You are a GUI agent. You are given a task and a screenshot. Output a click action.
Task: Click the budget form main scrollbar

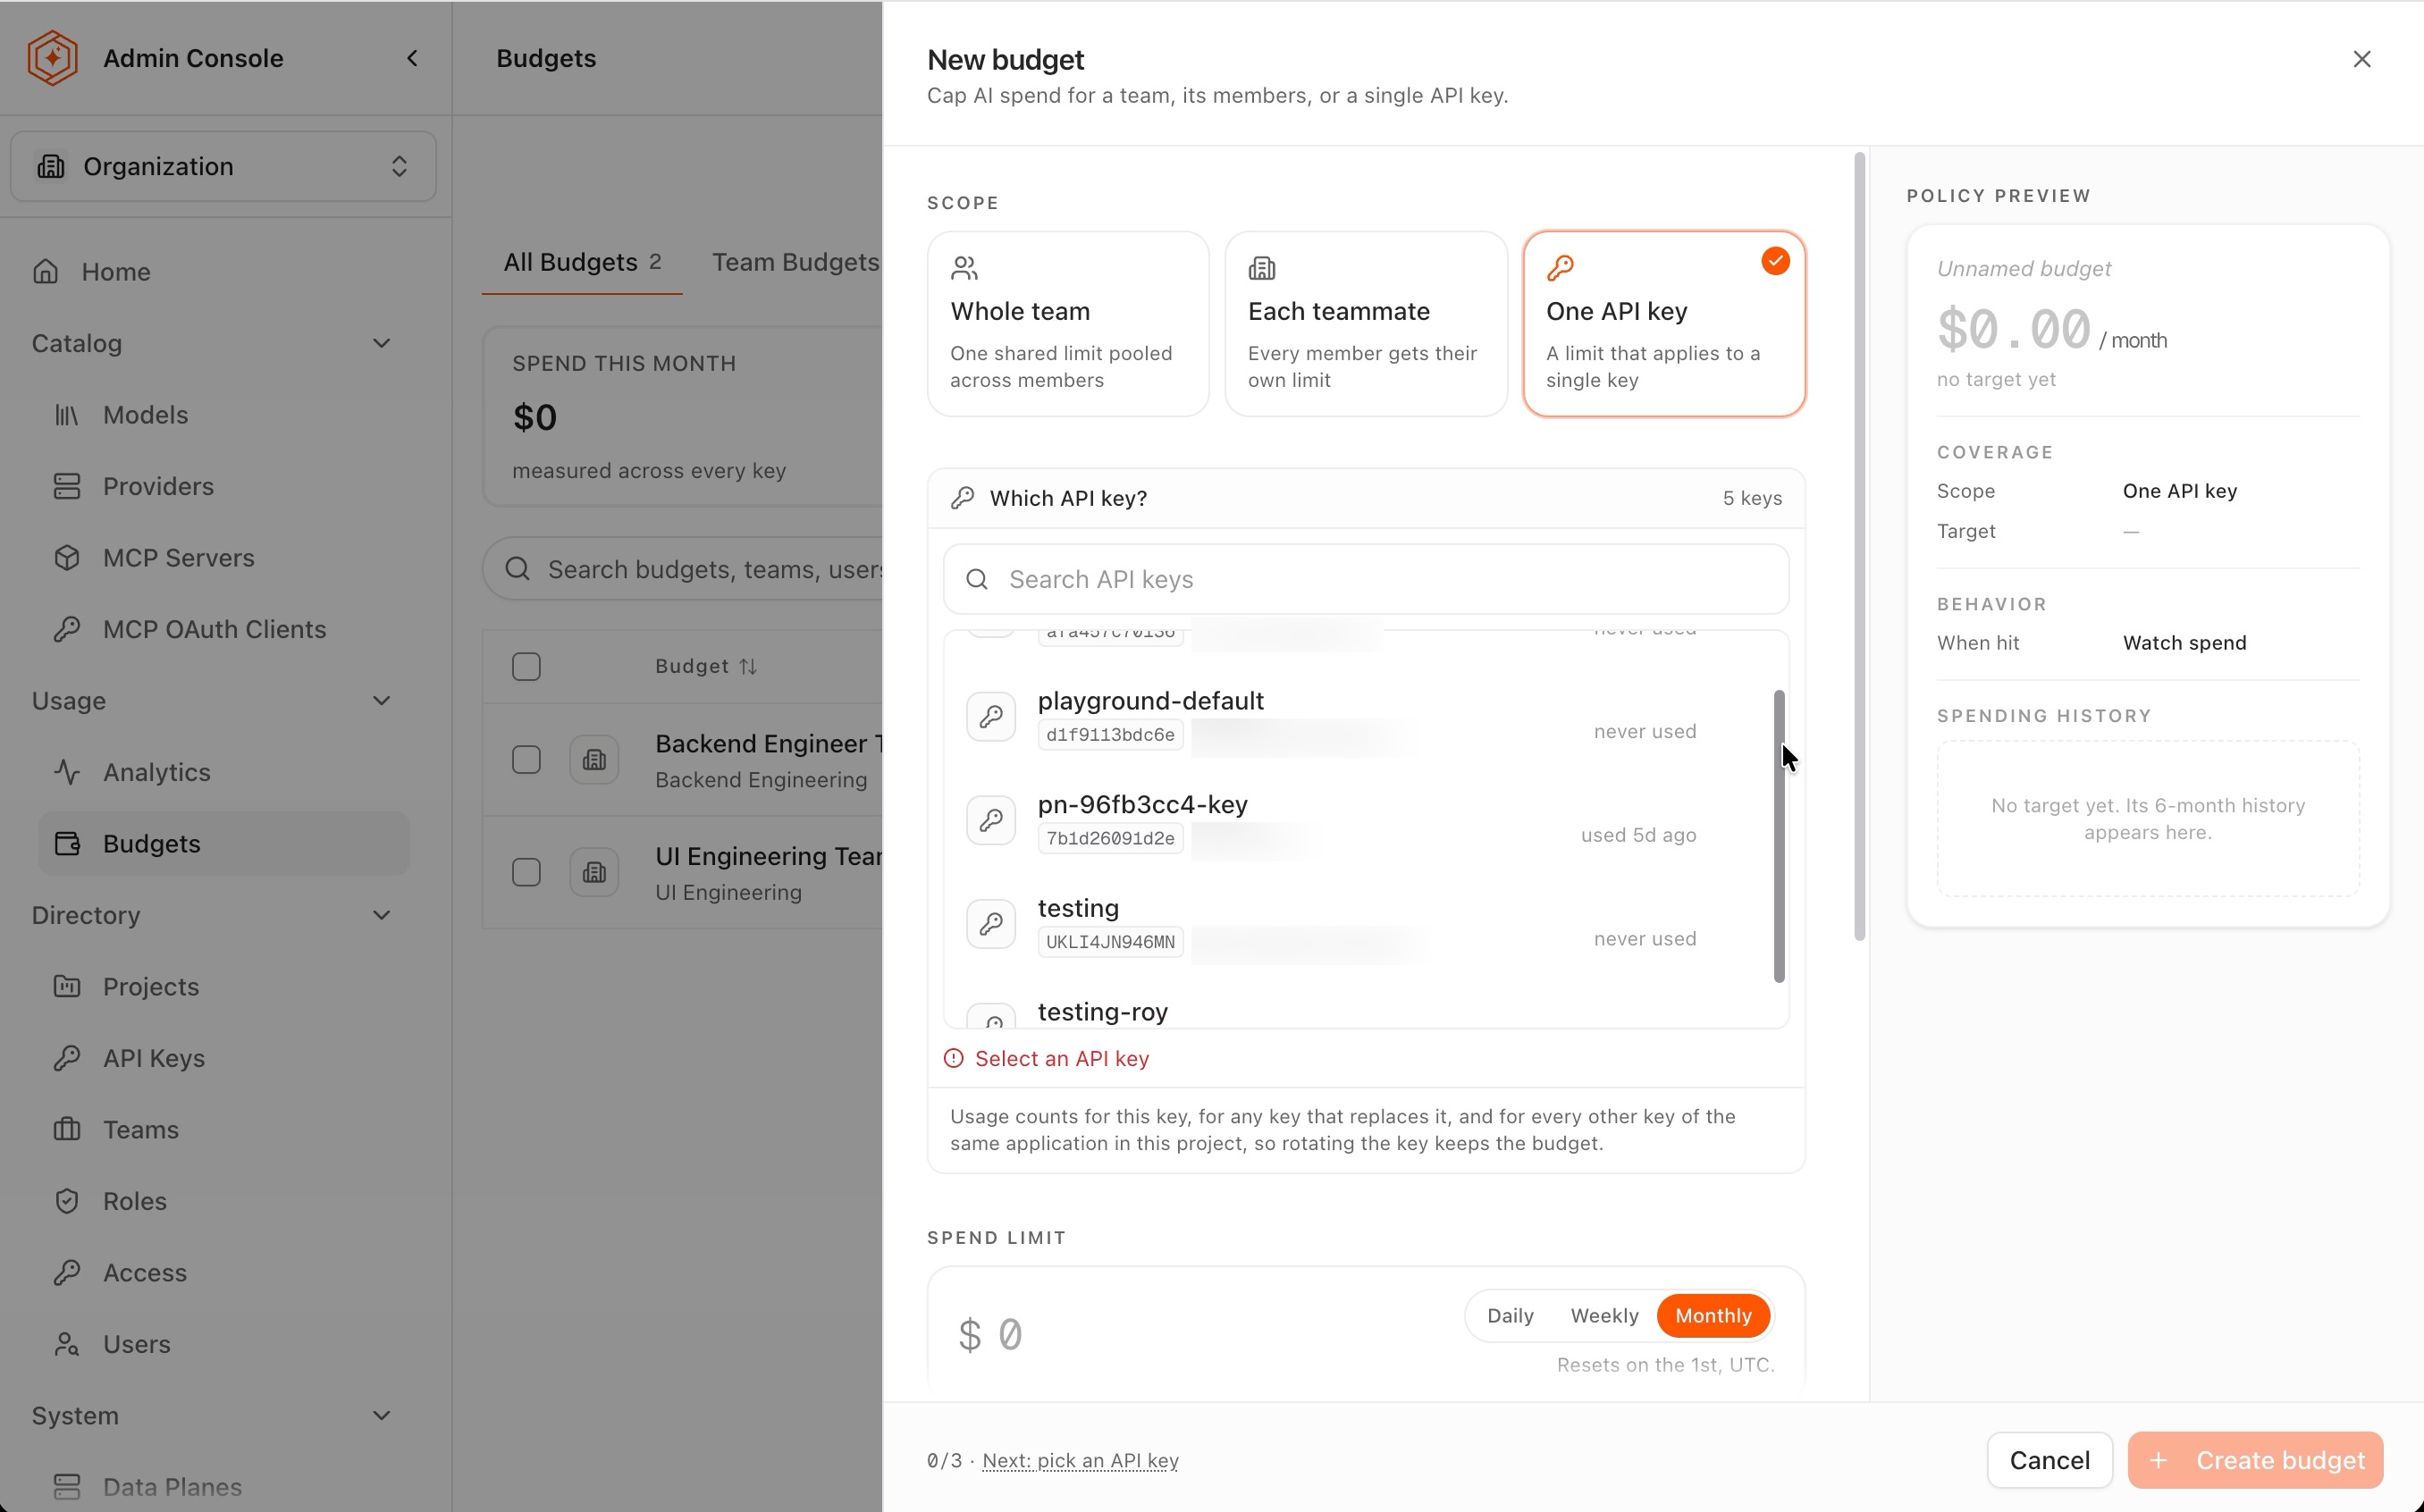[x=1859, y=546]
